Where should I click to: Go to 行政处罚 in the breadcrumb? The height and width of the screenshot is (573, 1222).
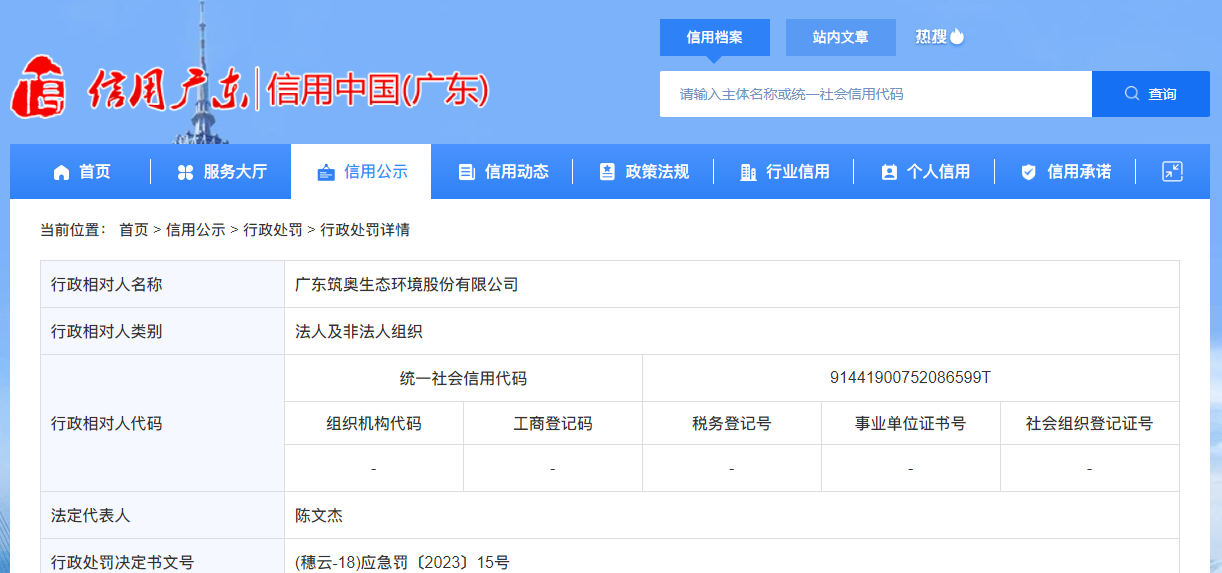pyautogui.click(x=273, y=230)
